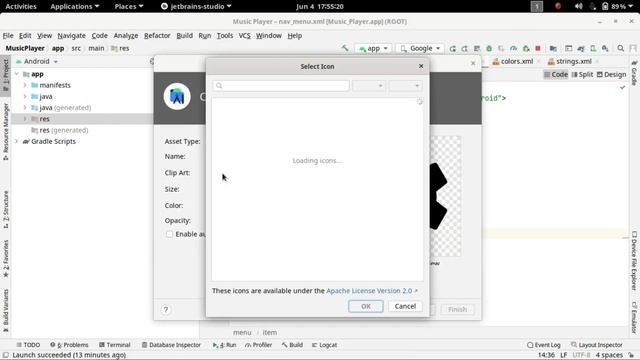640x360 pixels.
Task: Expand the manifests folder
Action: (25, 85)
